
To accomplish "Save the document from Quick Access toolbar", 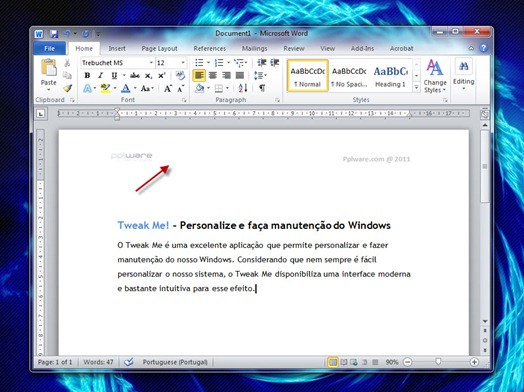I will [54, 34].
